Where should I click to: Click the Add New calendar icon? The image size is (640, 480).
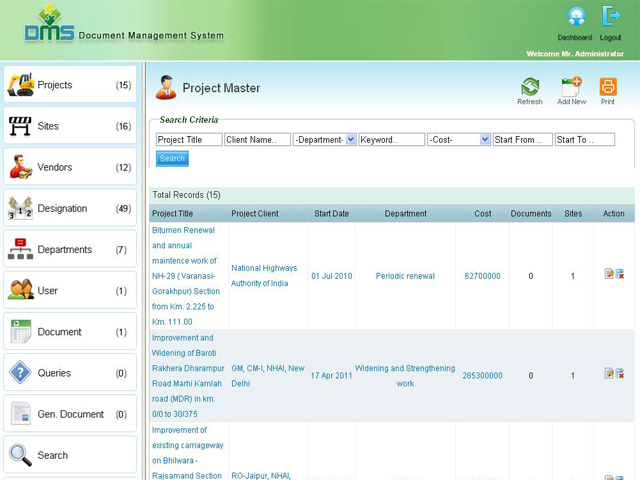571,87
